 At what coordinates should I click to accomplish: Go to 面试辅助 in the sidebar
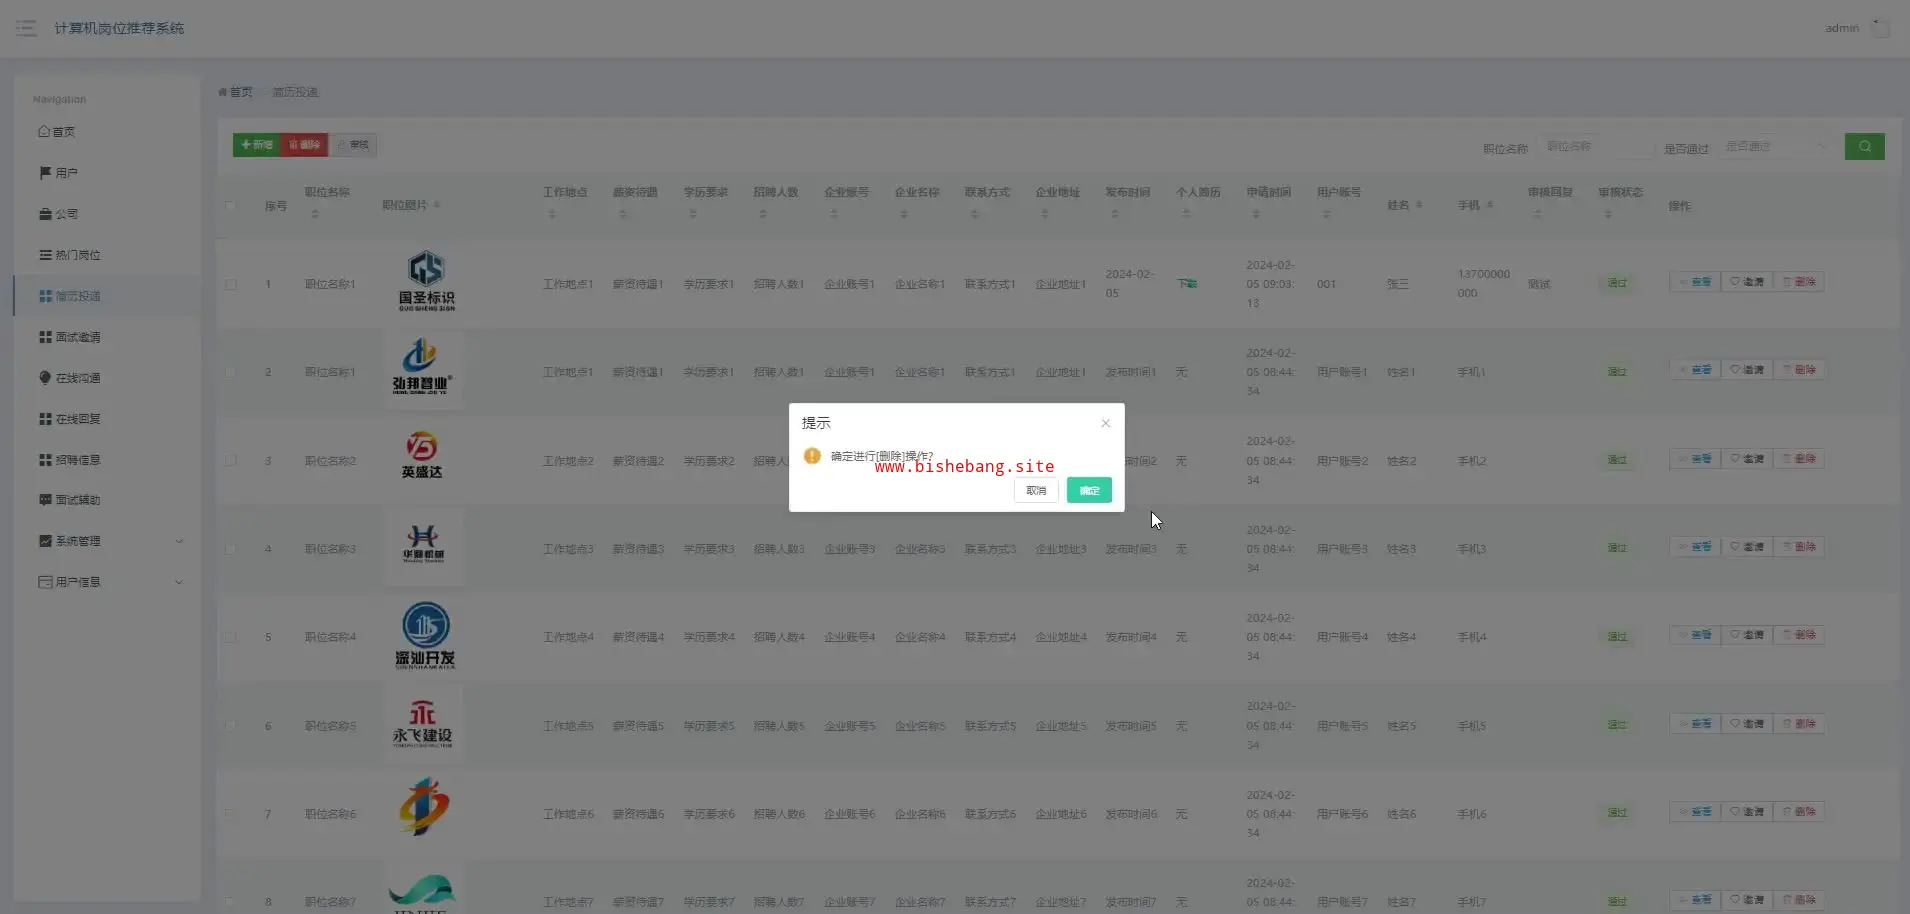(x=107, y=500)
